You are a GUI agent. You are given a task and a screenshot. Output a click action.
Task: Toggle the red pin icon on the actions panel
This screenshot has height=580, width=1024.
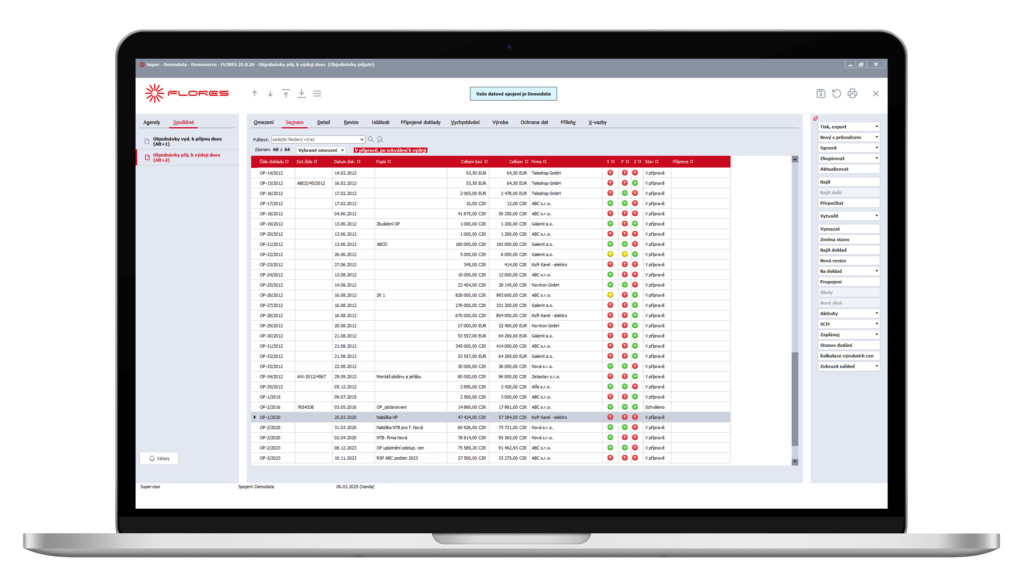(x=815, y=118)
